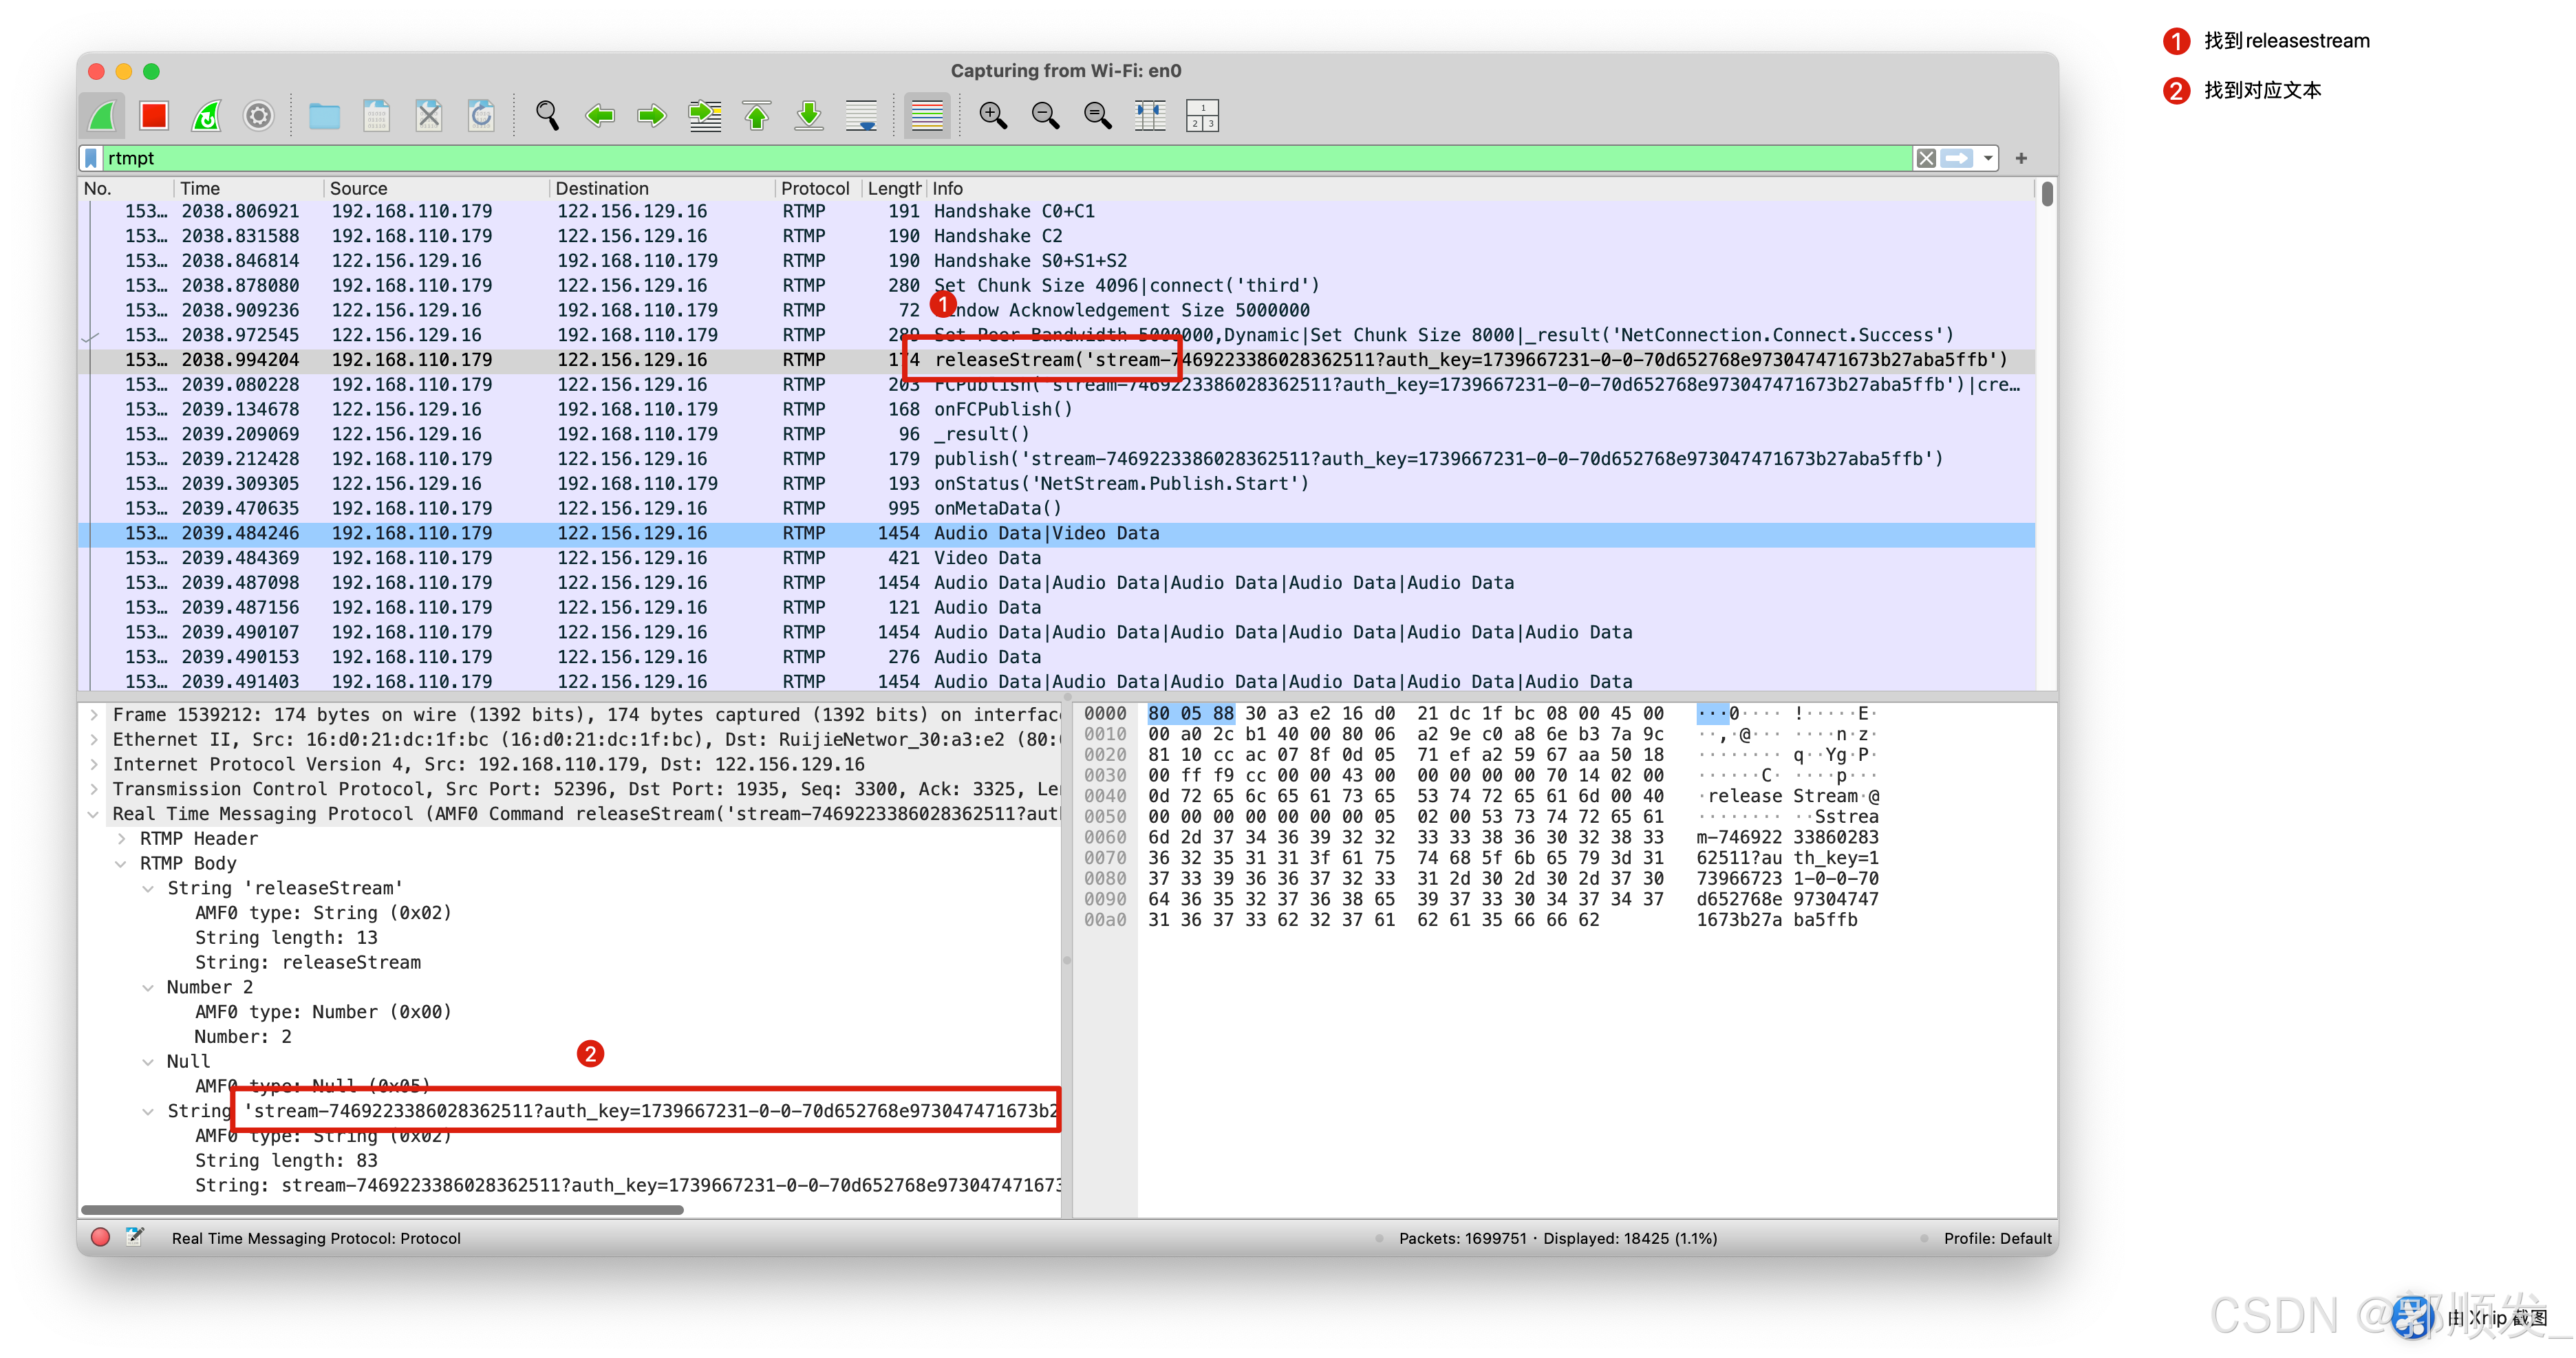Click the red Stop capture button
The width and height of the screenshot is (2576, 1358).
[x=154, y=116]
